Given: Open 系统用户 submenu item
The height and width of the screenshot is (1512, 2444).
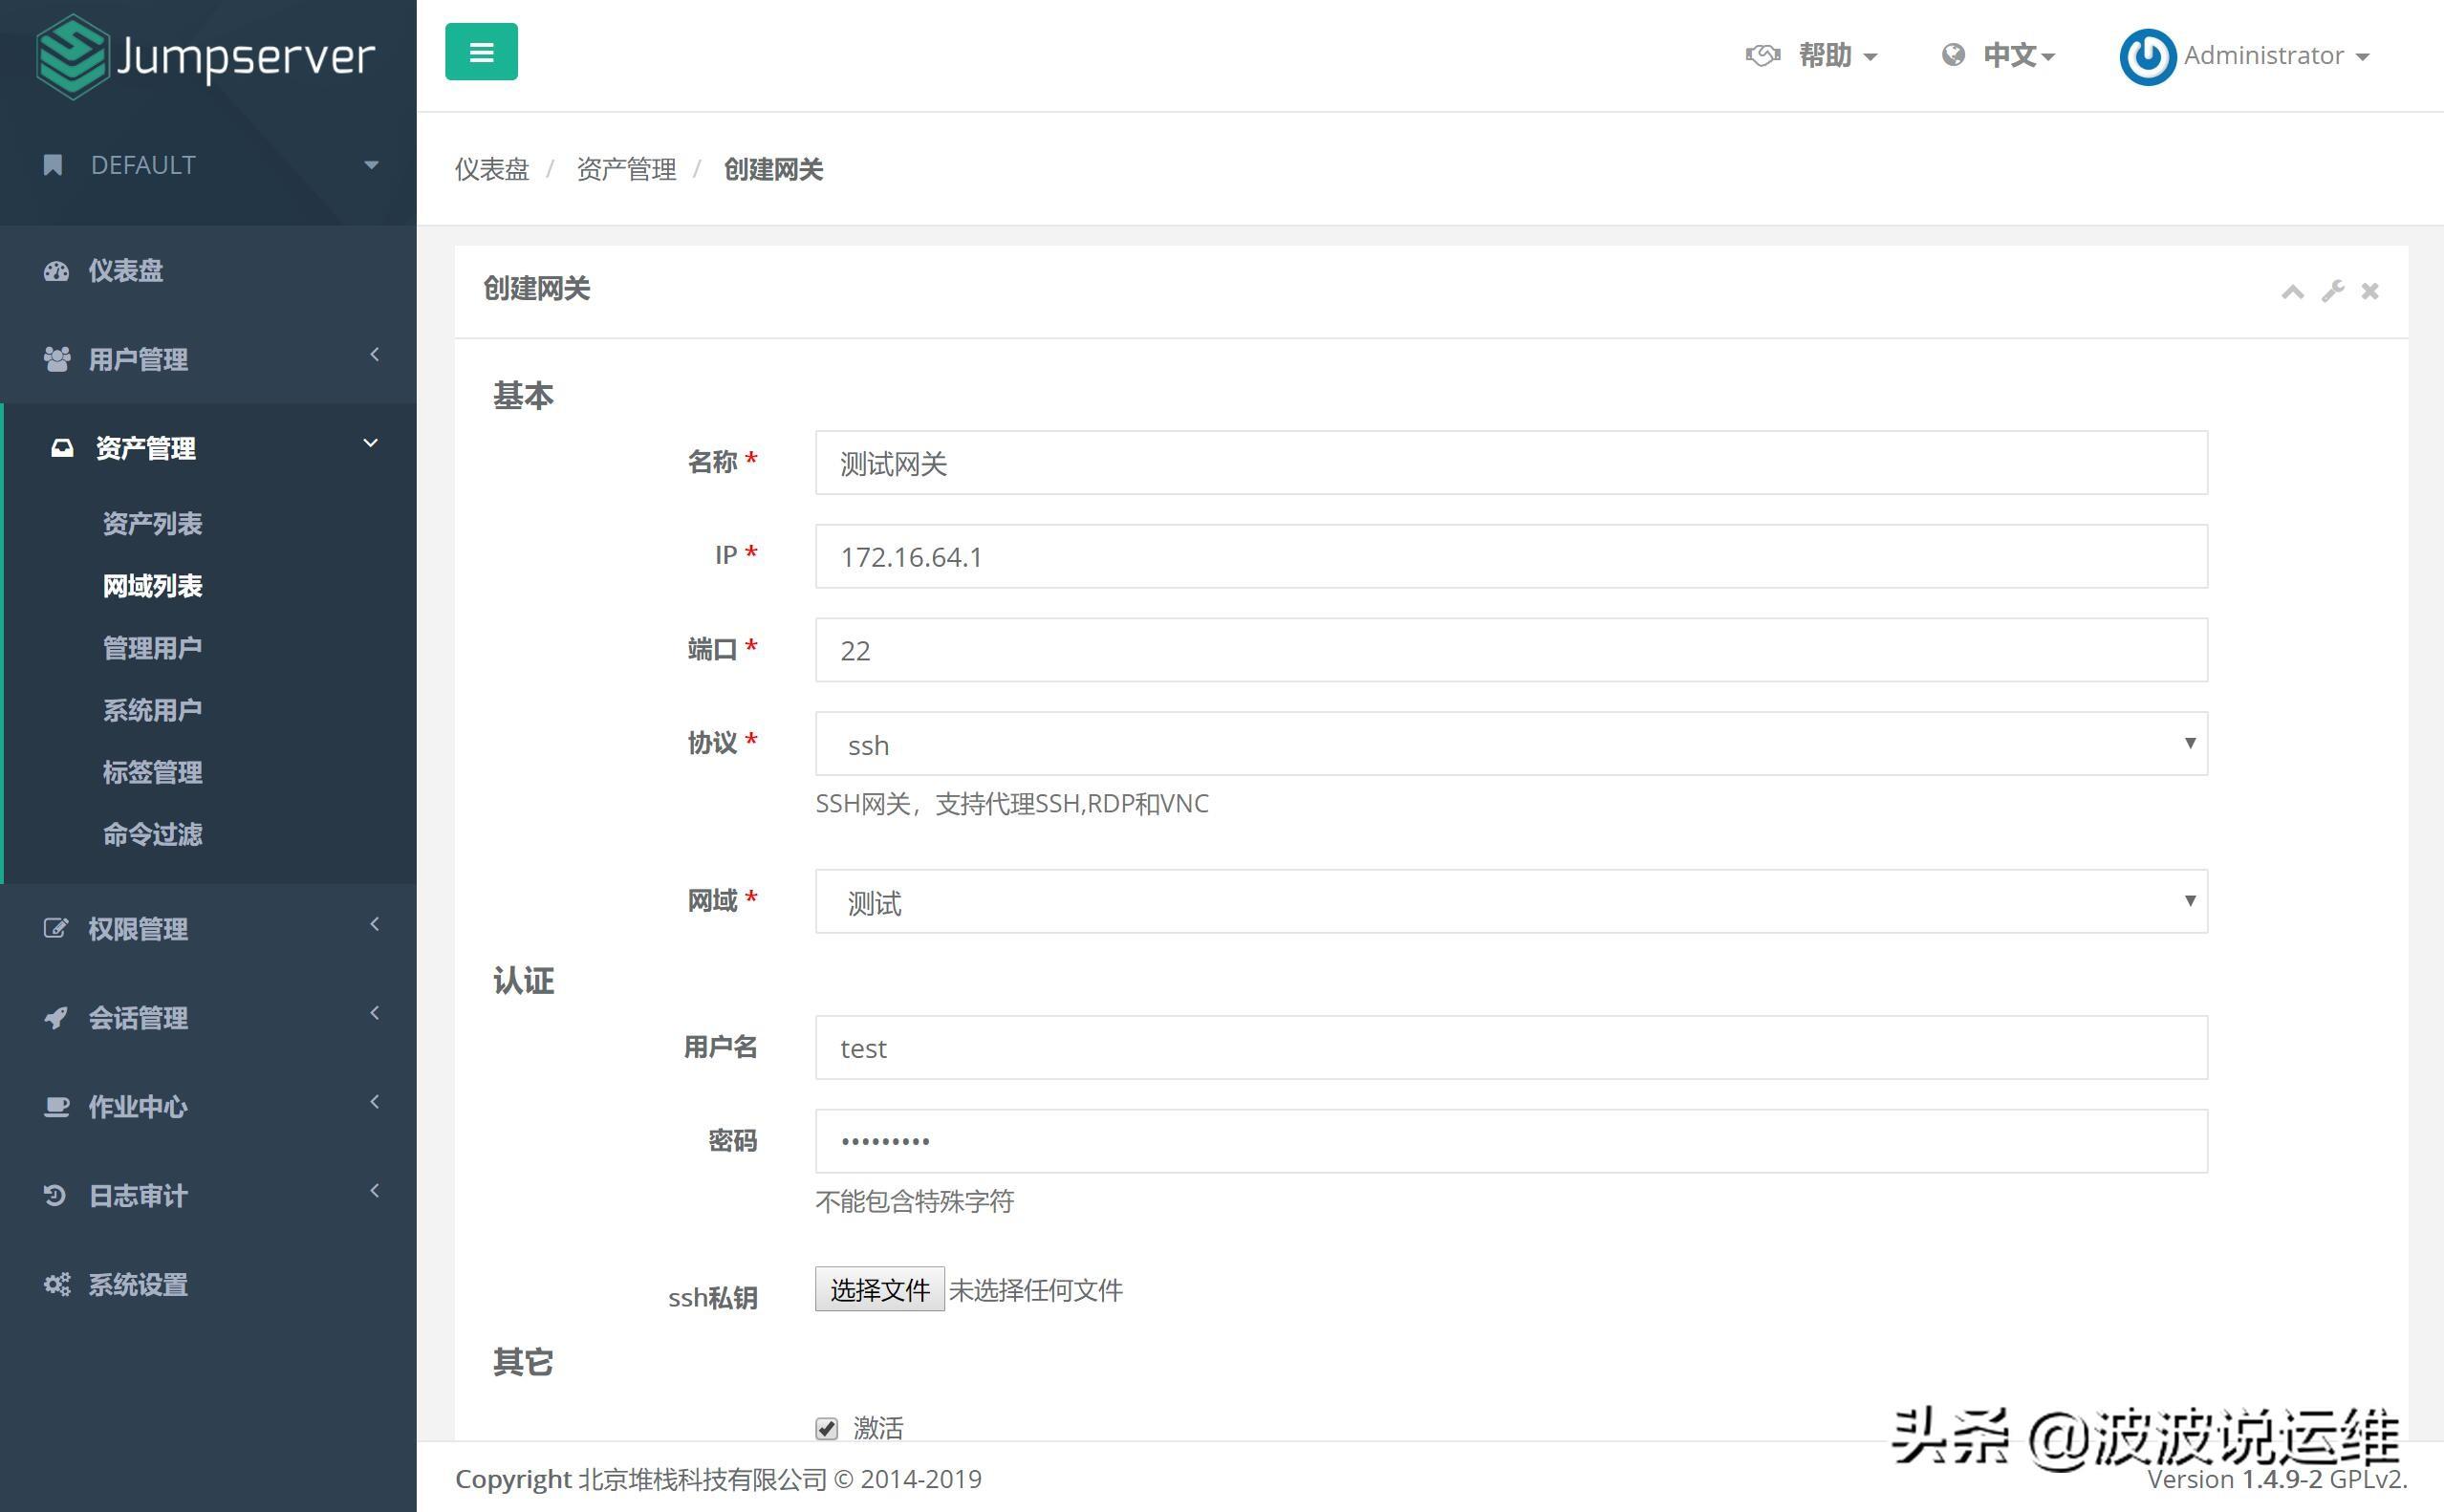Looking at the screenshot, I should [152, 710].
